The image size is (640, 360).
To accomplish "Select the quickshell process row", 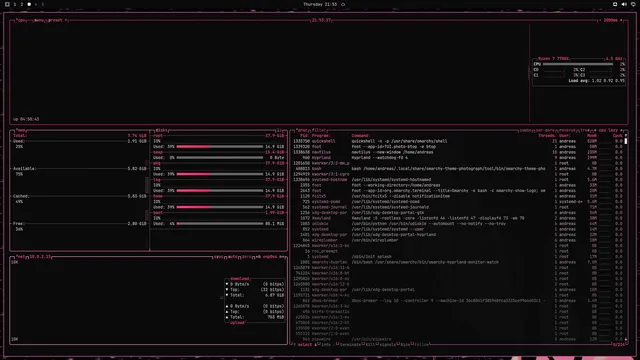I will 458,141.
